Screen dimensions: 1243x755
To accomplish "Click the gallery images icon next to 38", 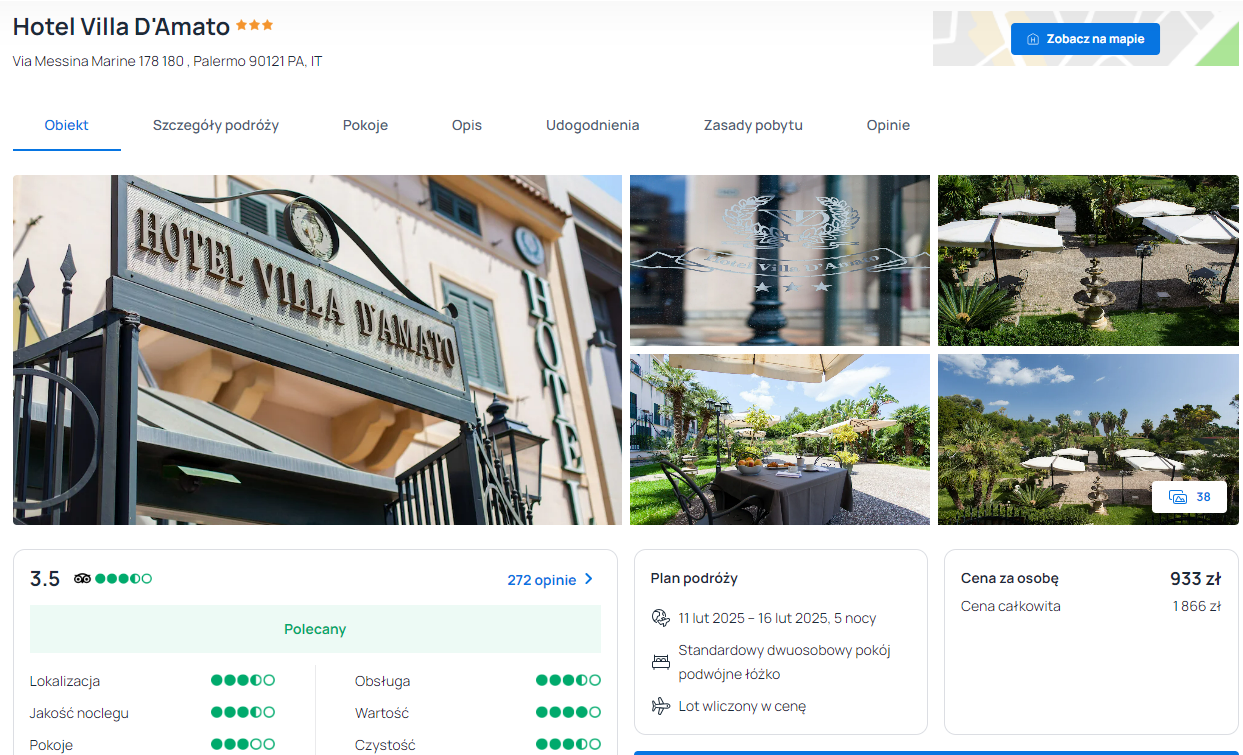I will (1178, 497).
